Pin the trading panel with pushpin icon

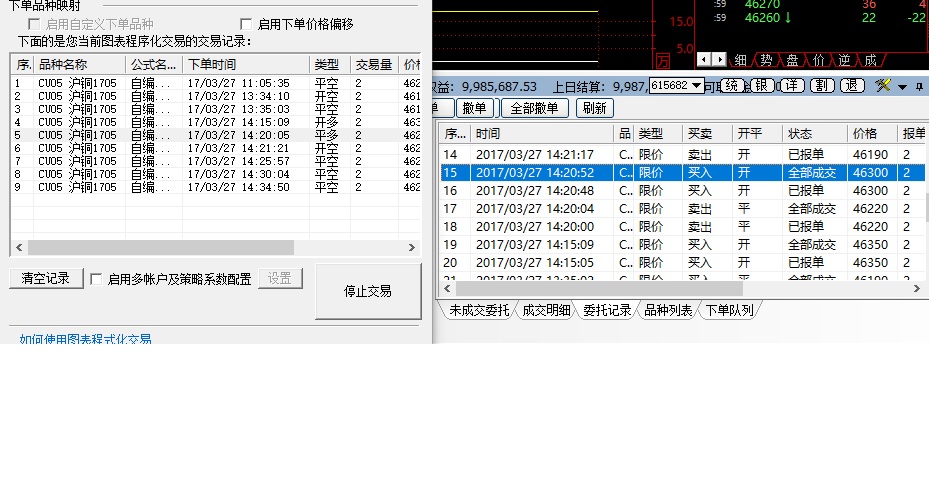tap(919, 87)
